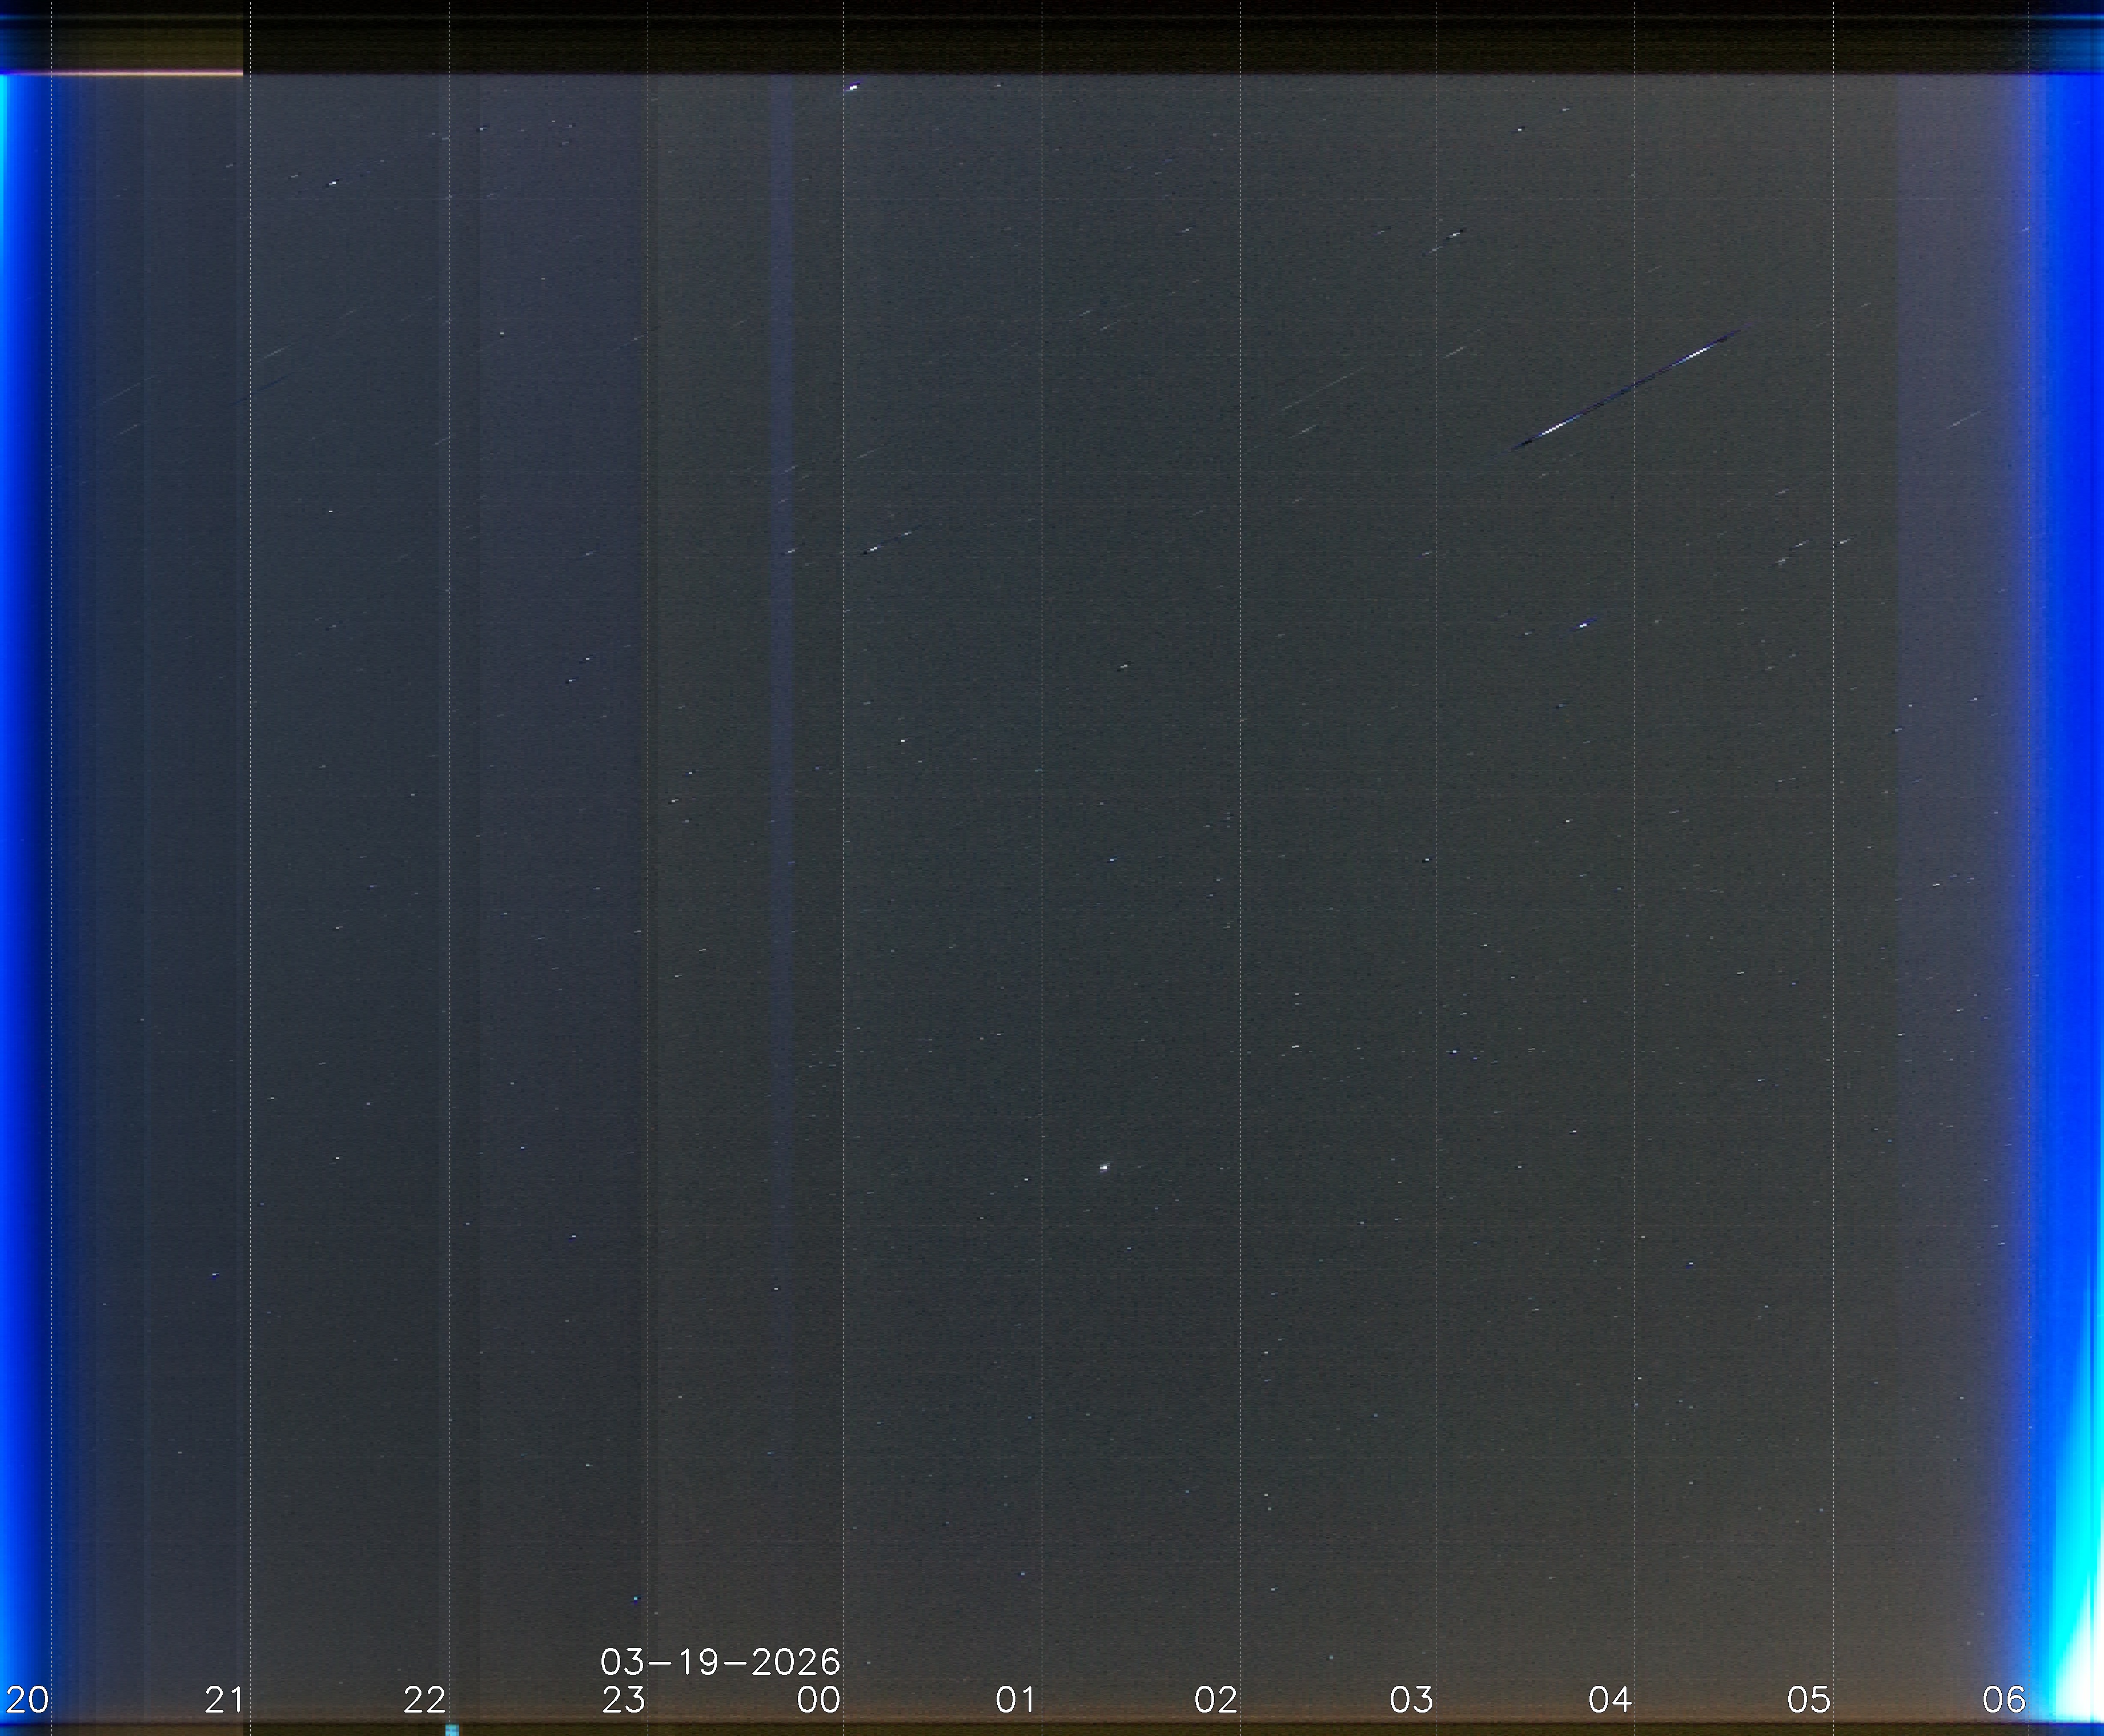Select the 06 hour label

[2004, 1699]
